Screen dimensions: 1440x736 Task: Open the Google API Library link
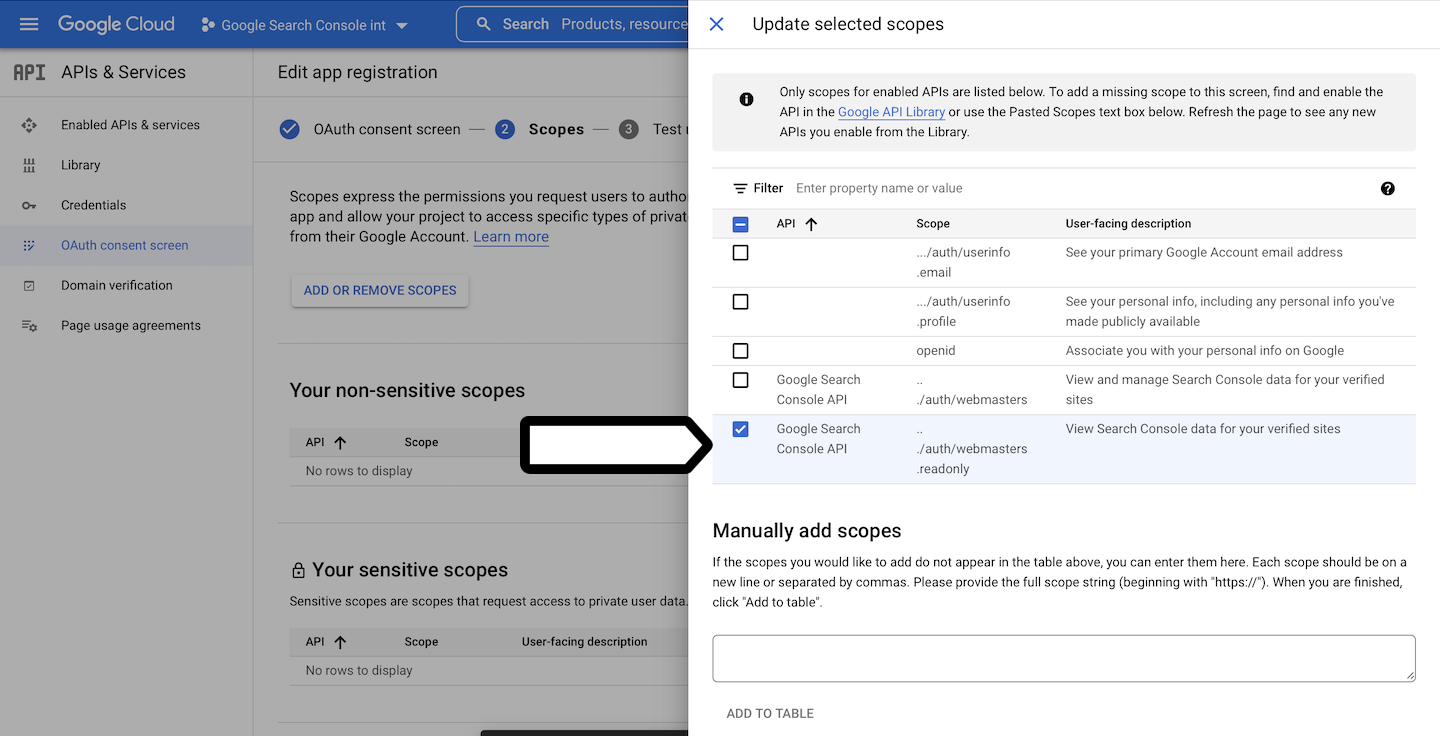[x=891, y=112]
